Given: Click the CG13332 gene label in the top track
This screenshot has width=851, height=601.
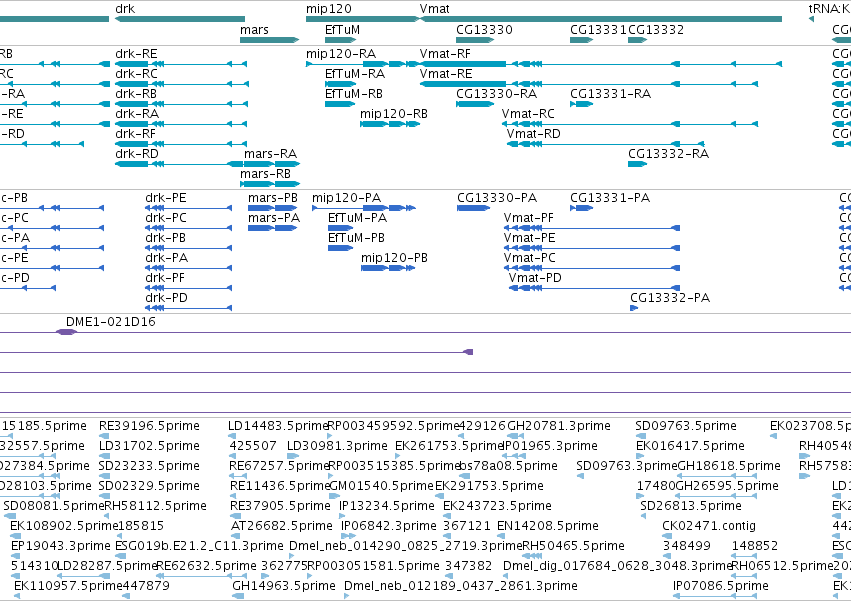Looking at the screenshot, I should [656, 29].
